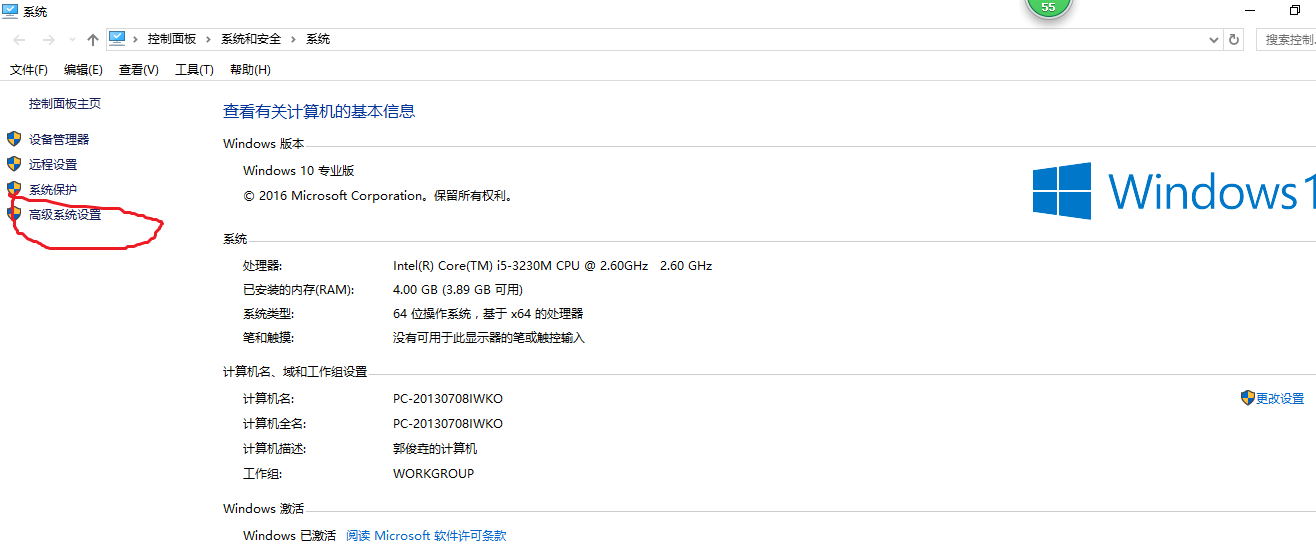Open address bar history dropdown
The height and width of the screenshot is (549, 1316).
pyautogui.click(x=1213, y=39)
